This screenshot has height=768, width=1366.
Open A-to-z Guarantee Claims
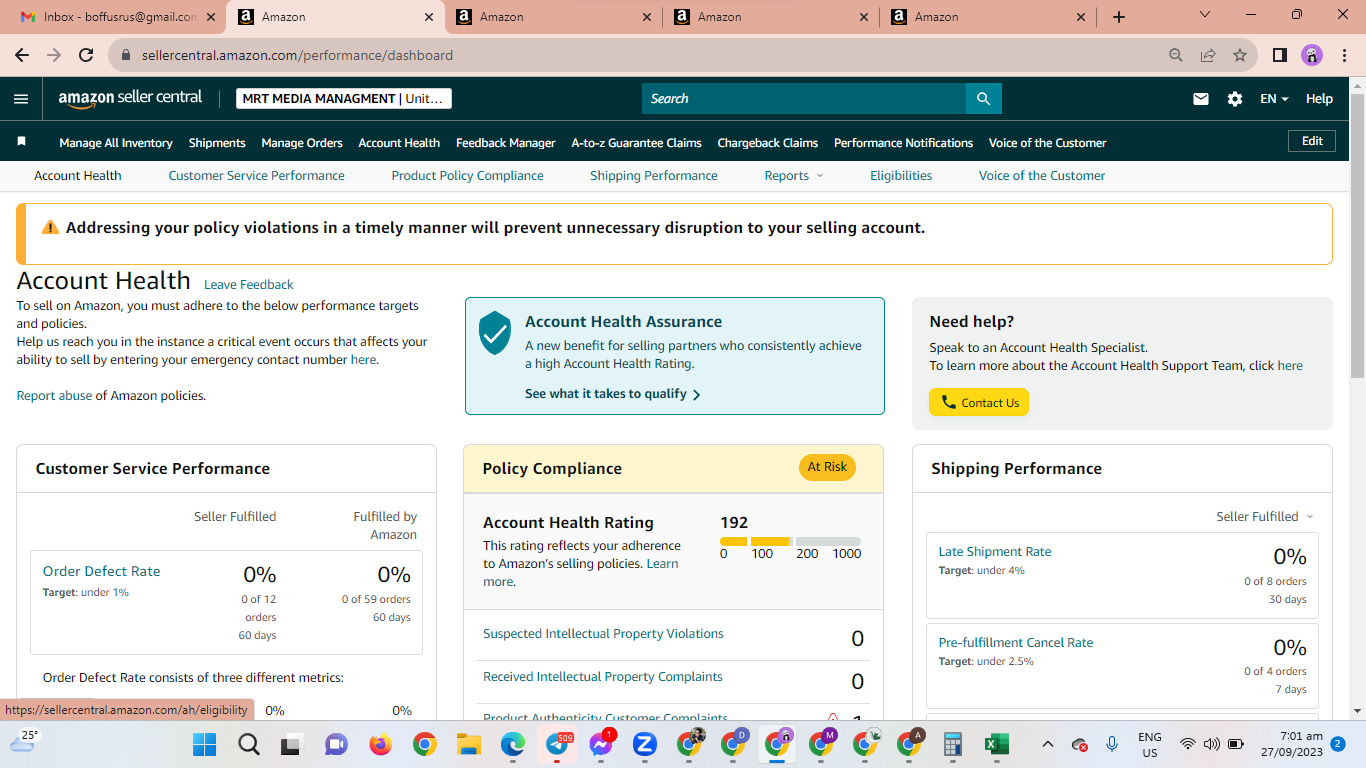coord(636,143)
